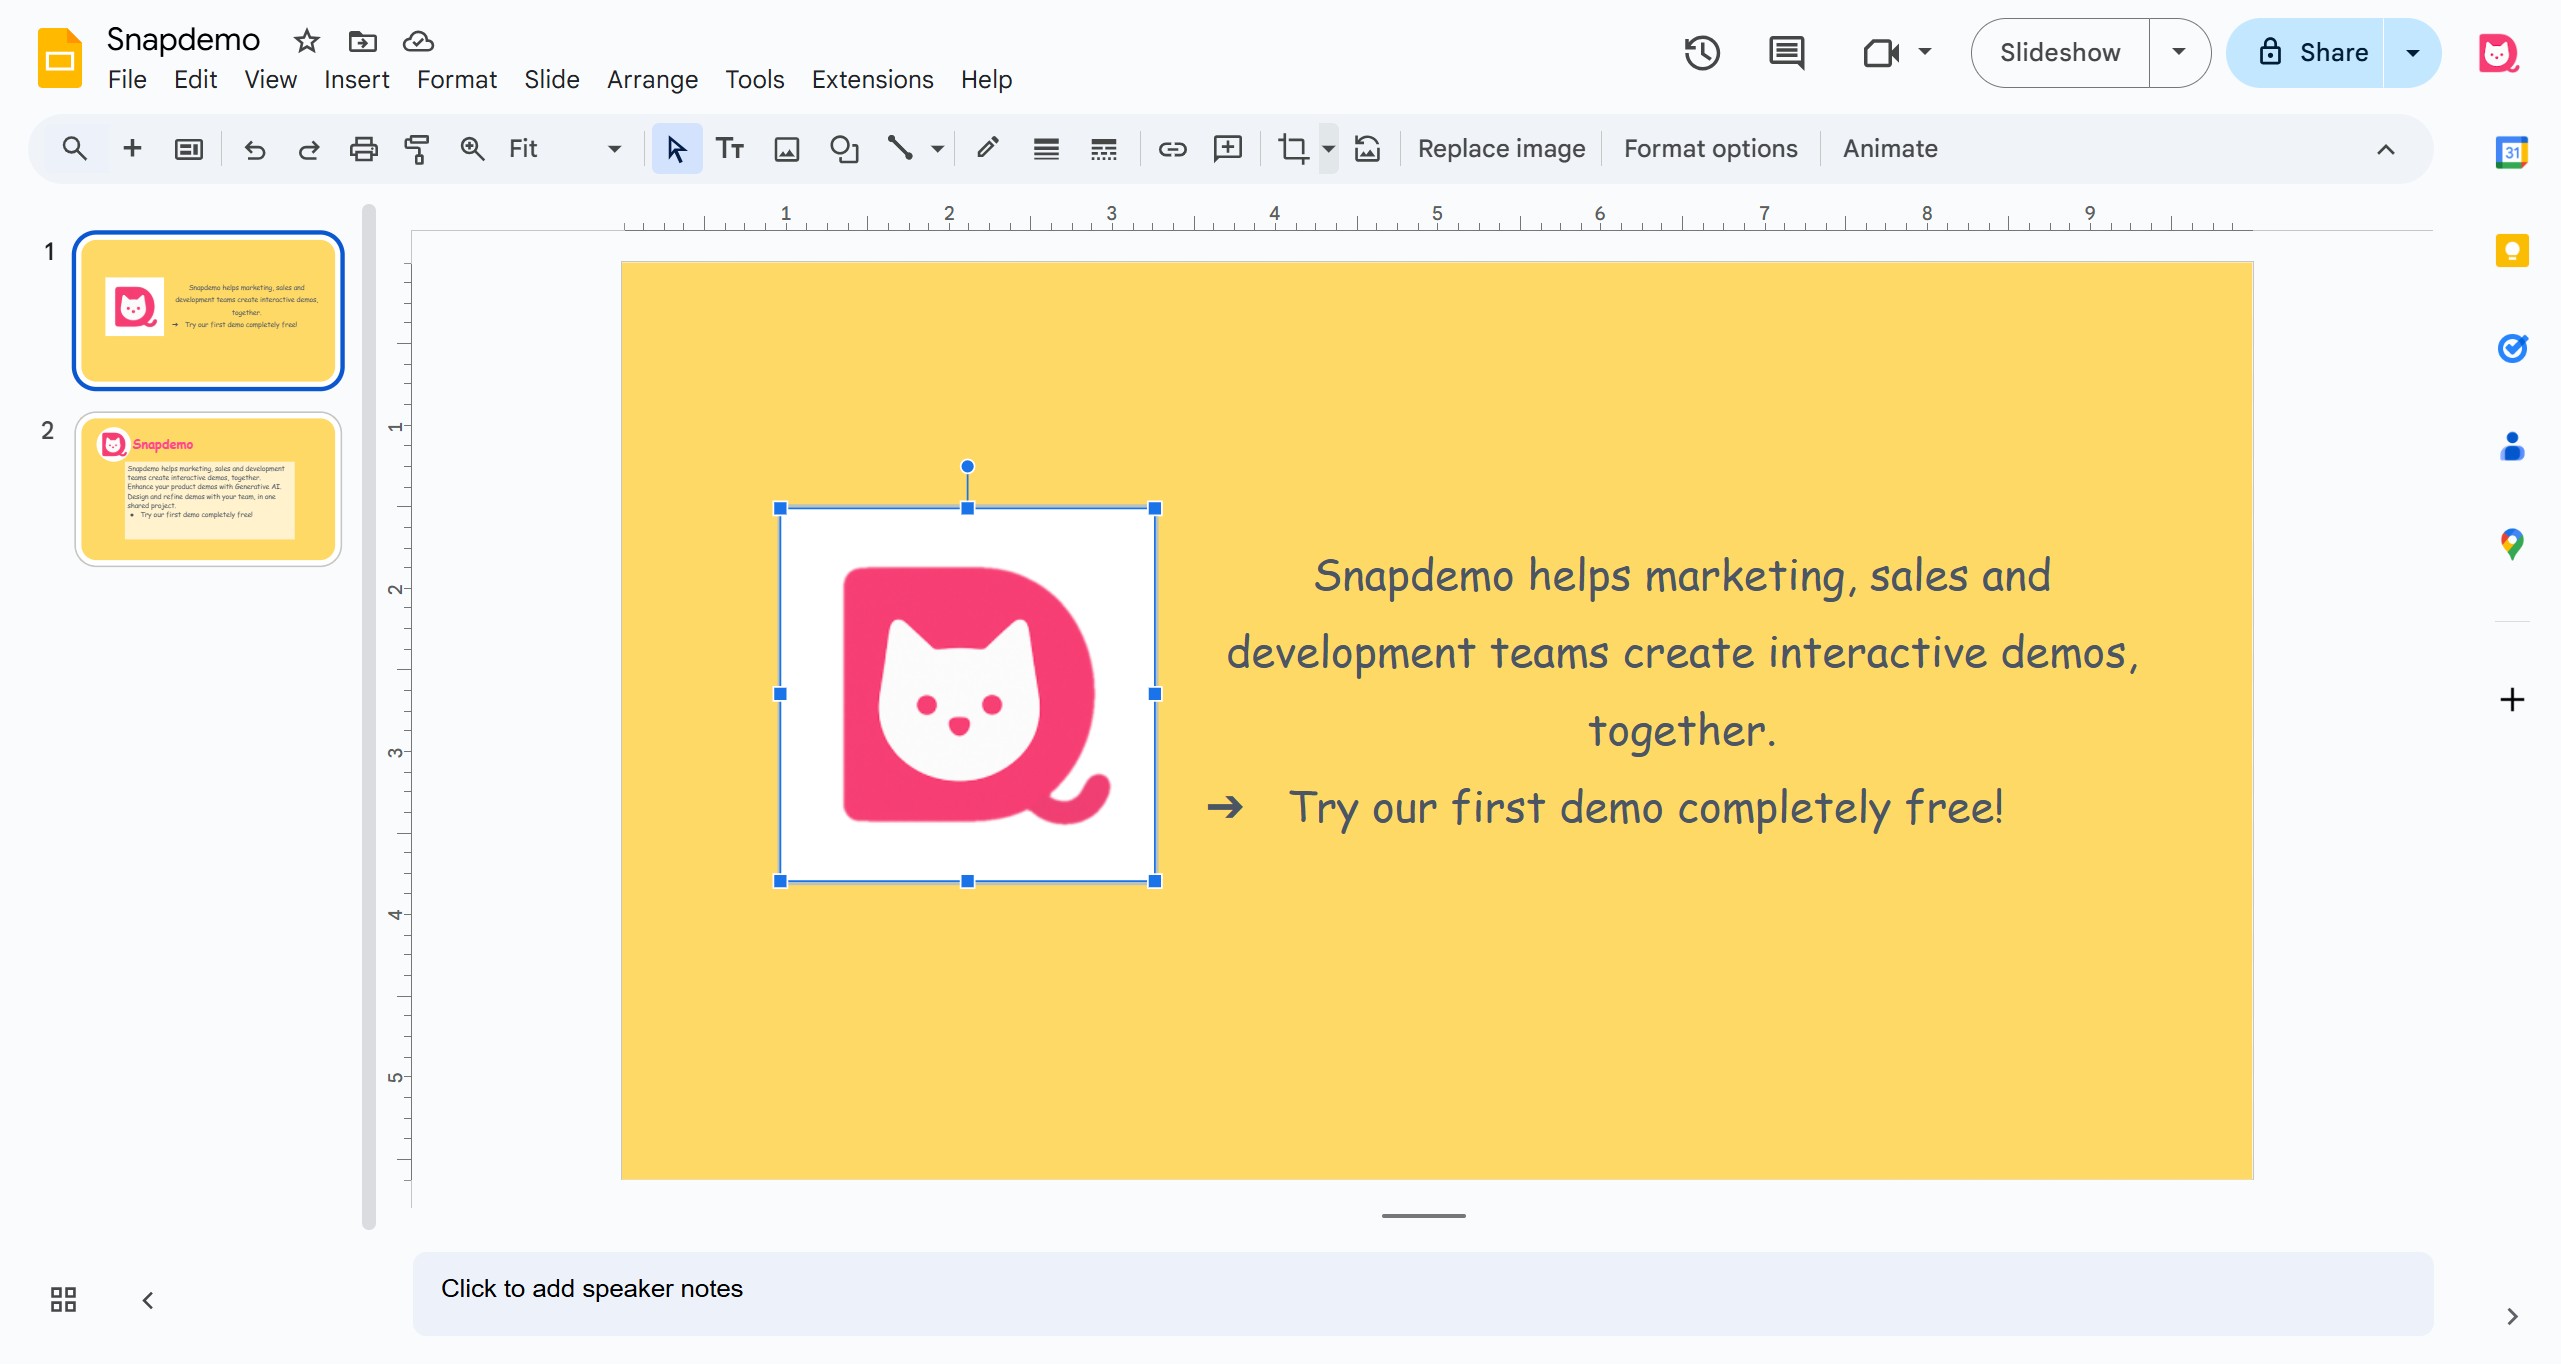
Task: Redo the last action
Action: coord(308,149)
